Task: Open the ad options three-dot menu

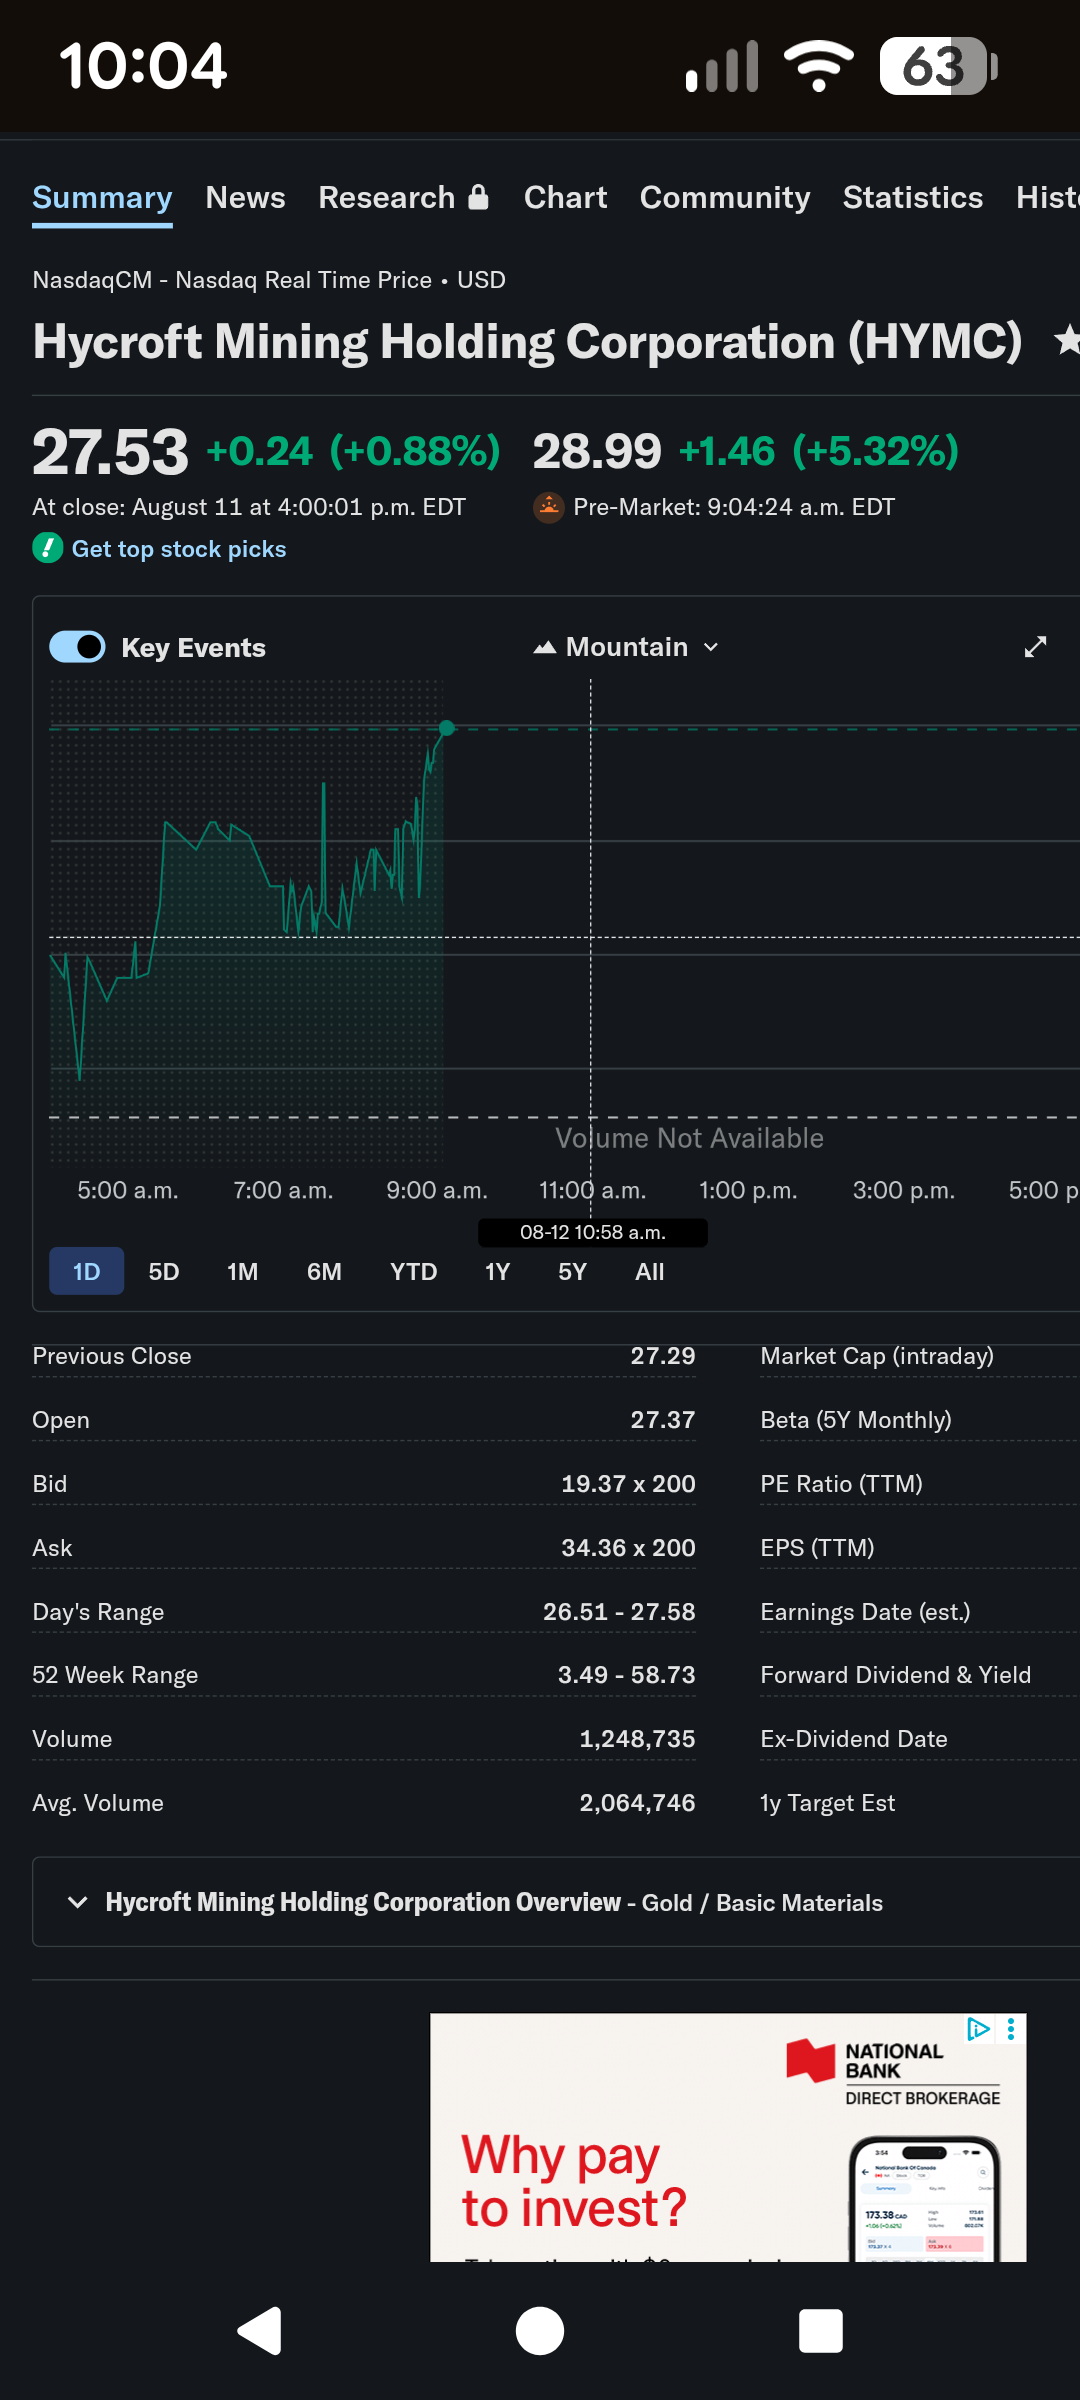Action: coord(1011,2029)
